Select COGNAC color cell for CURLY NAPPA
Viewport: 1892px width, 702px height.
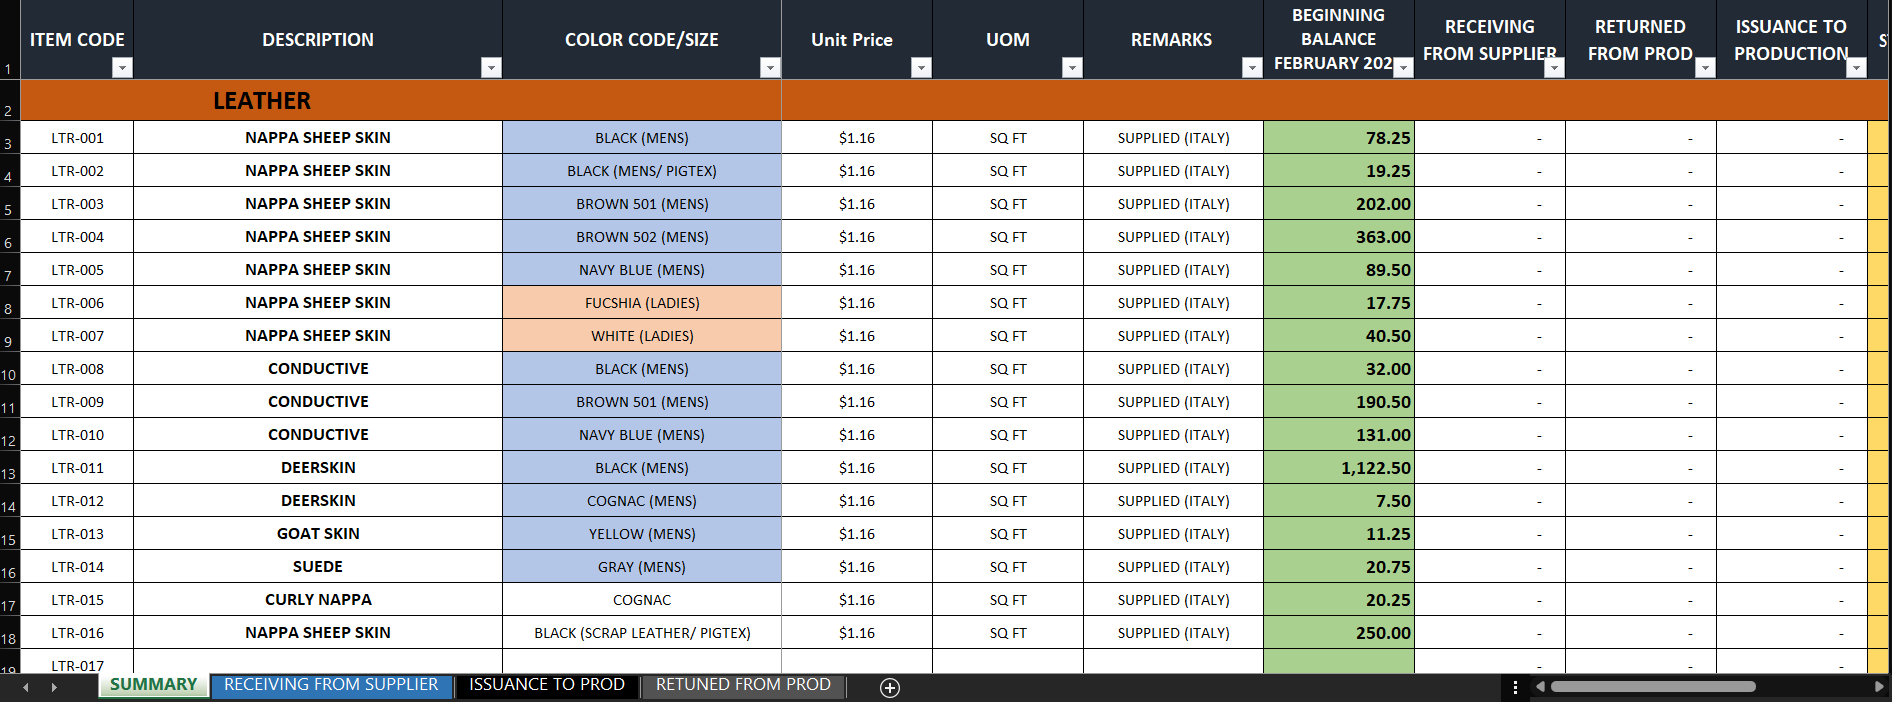point(642,600)
